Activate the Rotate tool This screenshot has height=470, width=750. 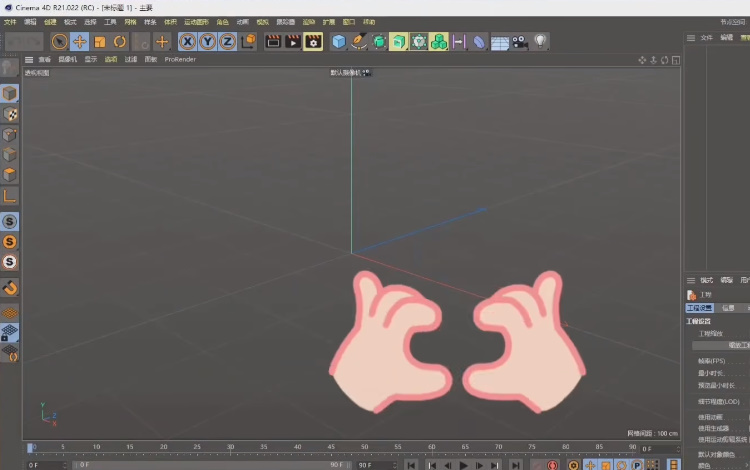(x=120, y=42)
